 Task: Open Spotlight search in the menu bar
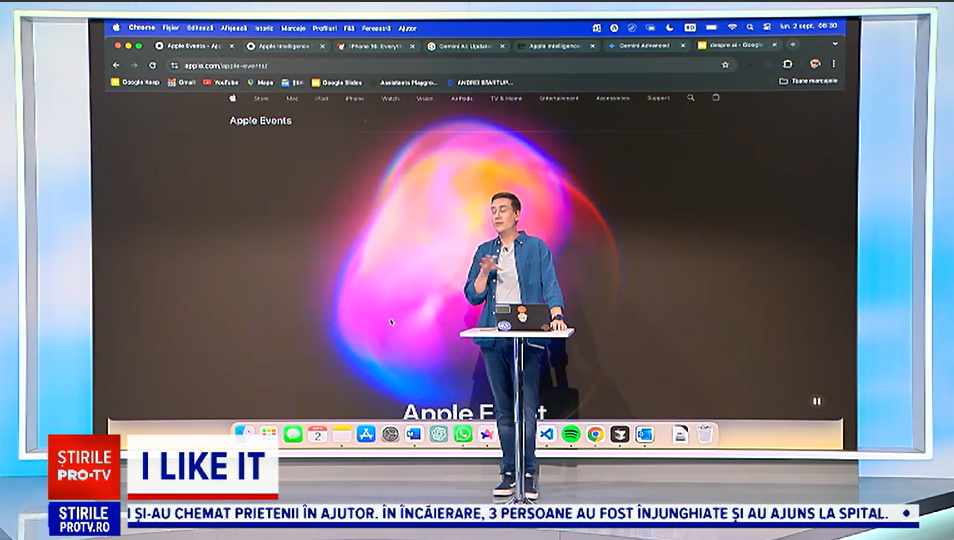point(750,27)
